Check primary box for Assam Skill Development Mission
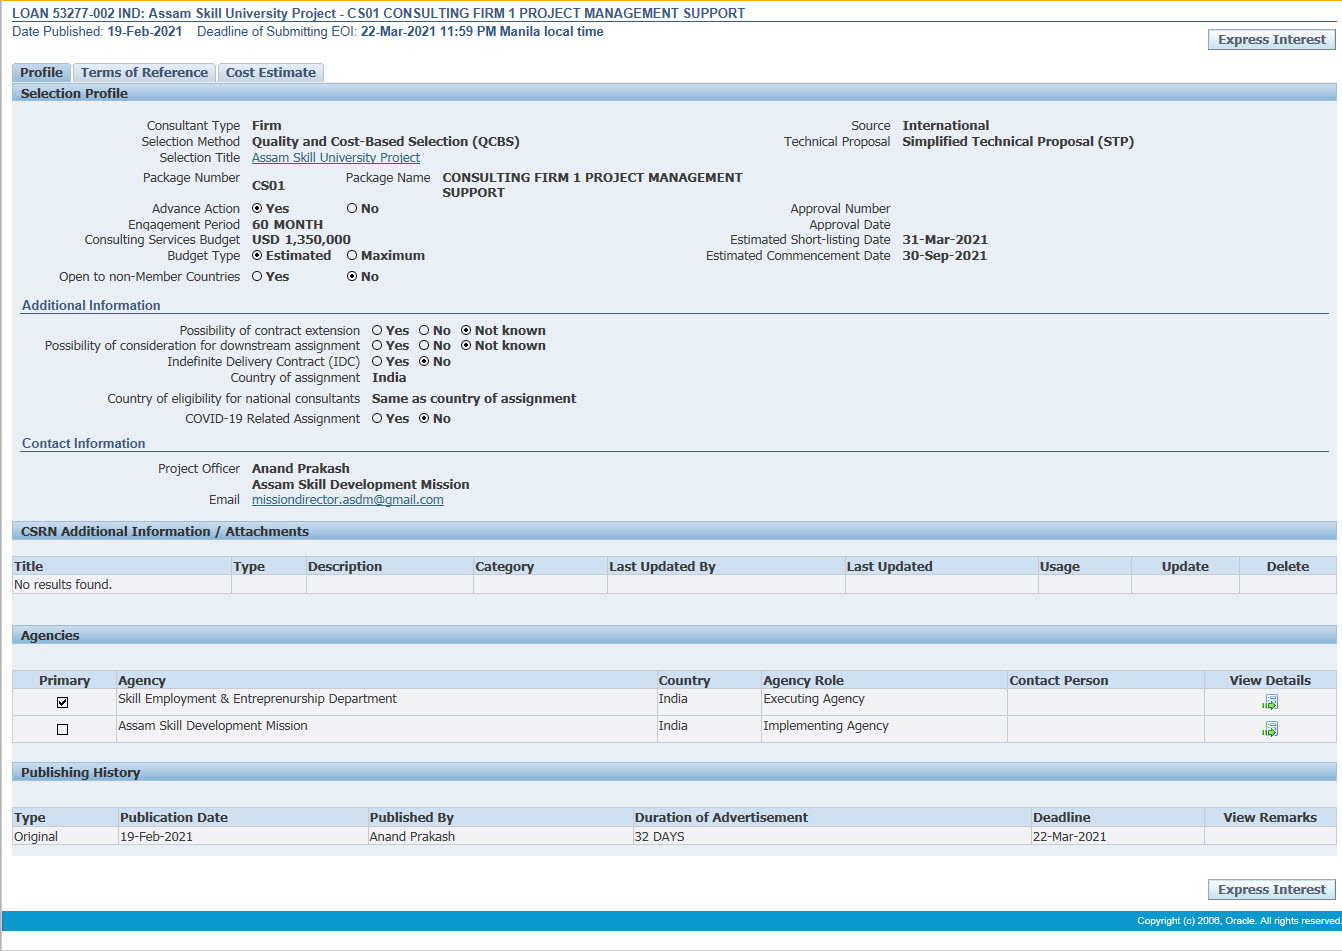This screenshot has height=951, width=1342. 62,729
